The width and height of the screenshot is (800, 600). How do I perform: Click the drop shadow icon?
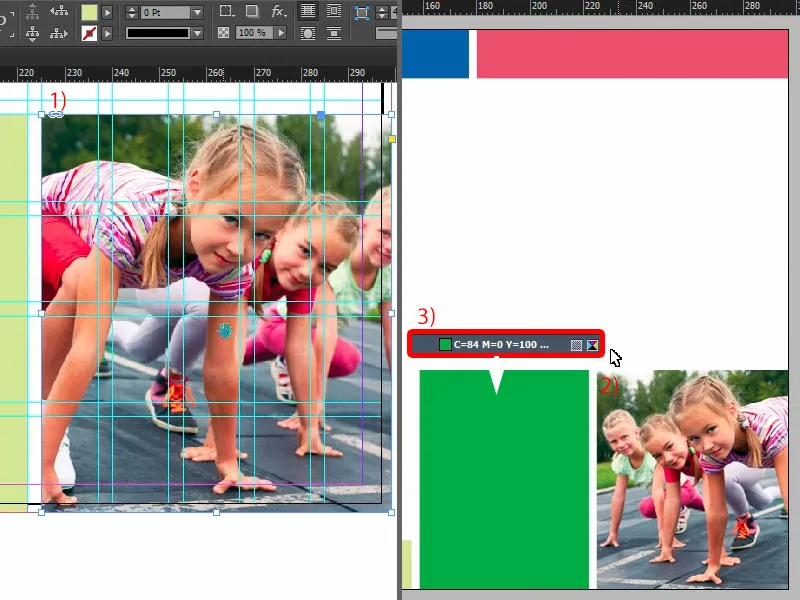click(252, 12)
